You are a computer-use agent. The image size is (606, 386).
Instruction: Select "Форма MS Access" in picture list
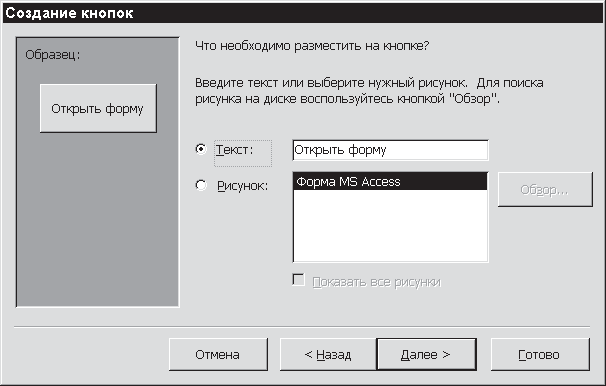[x=390, y=182]
